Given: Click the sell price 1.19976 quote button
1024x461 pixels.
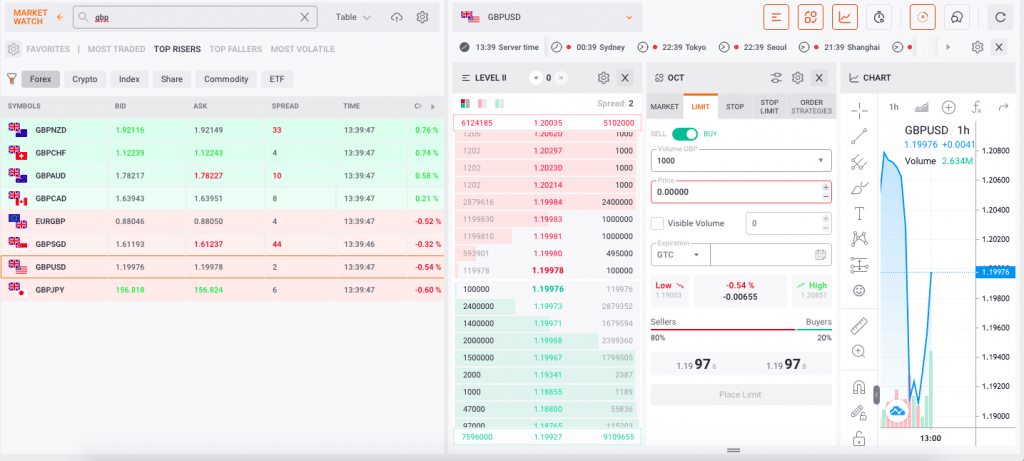Looking at the screenshot, I should pos(696,364).
